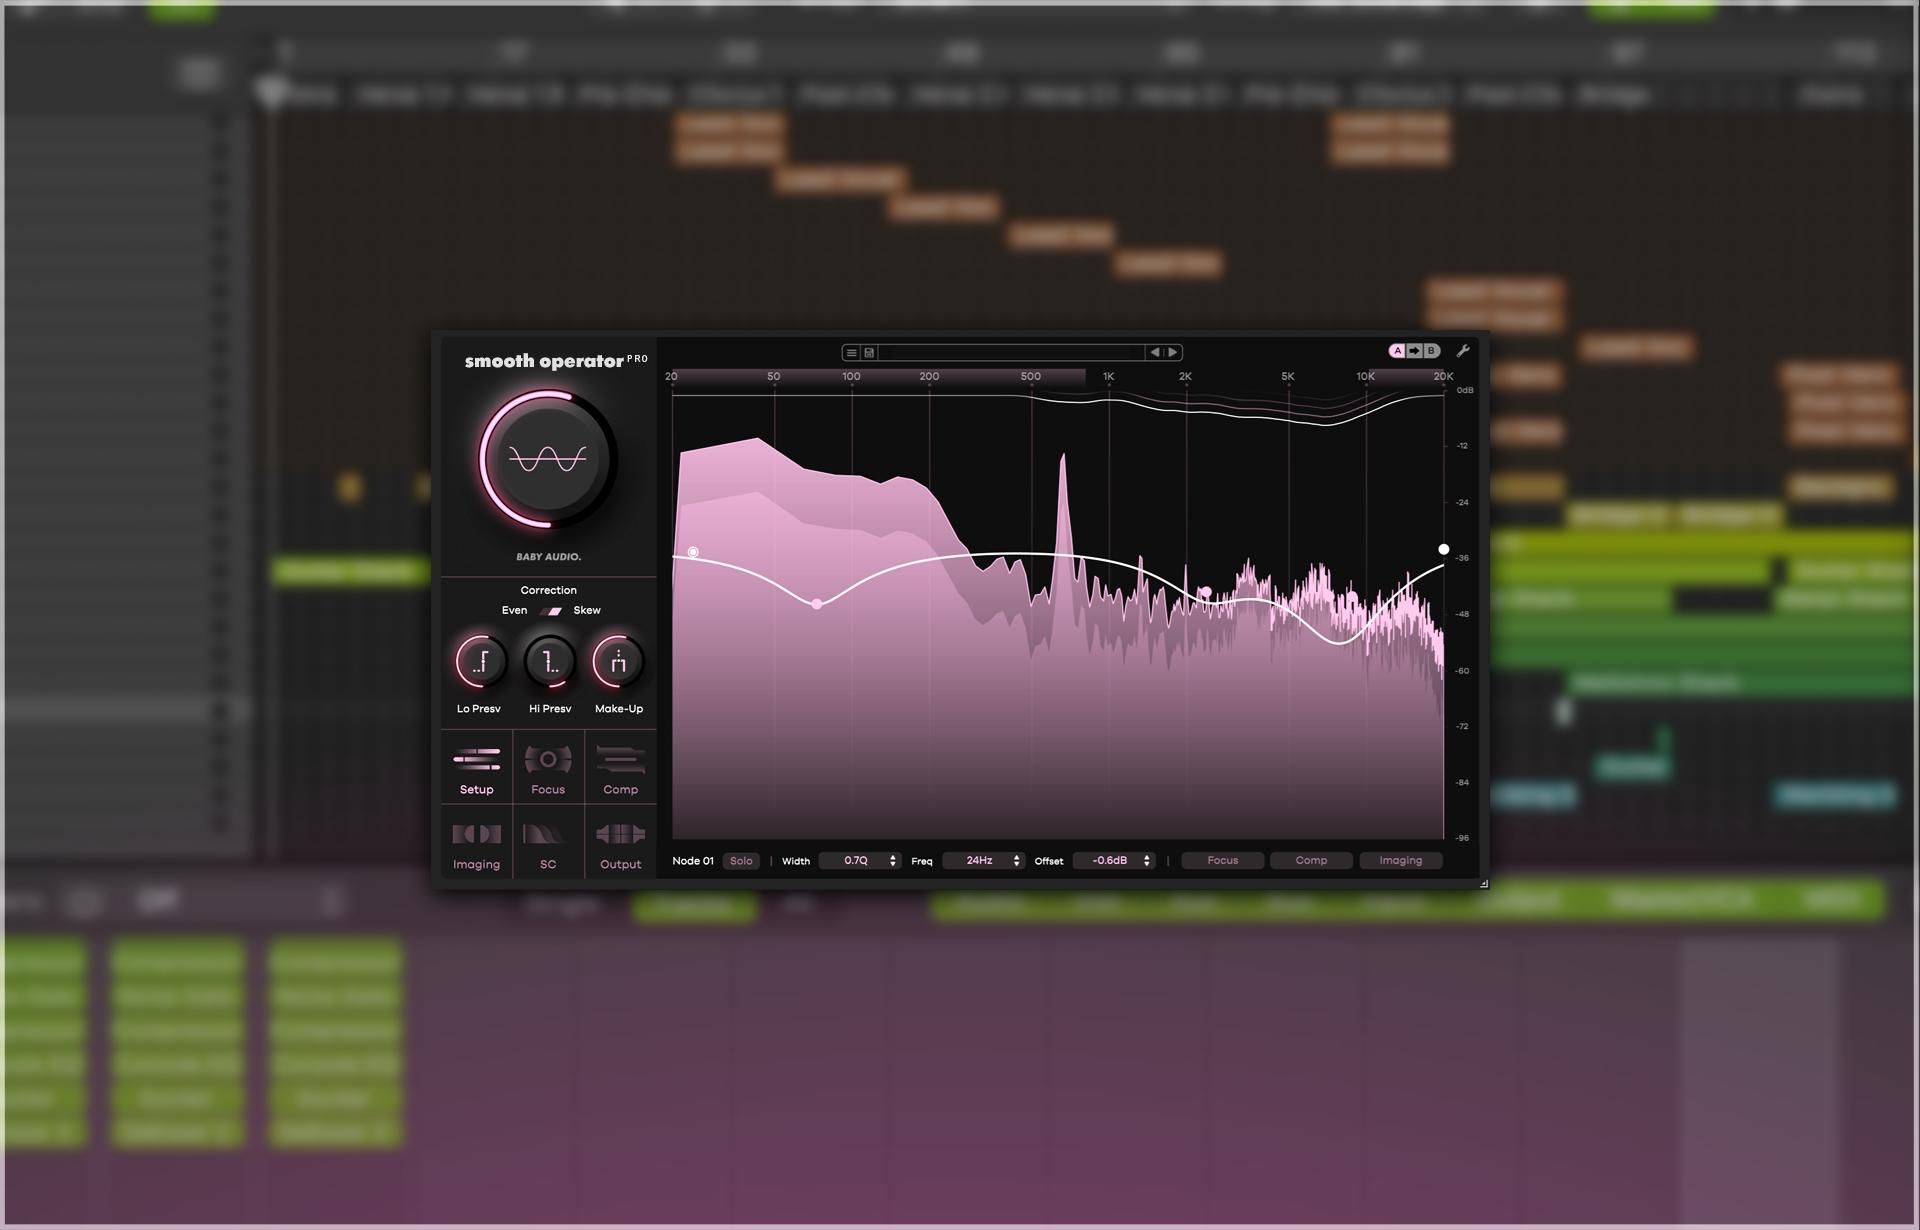This screenshot has width=1920, height=1230.
Task: Solo Node 01
Action: 741,861
